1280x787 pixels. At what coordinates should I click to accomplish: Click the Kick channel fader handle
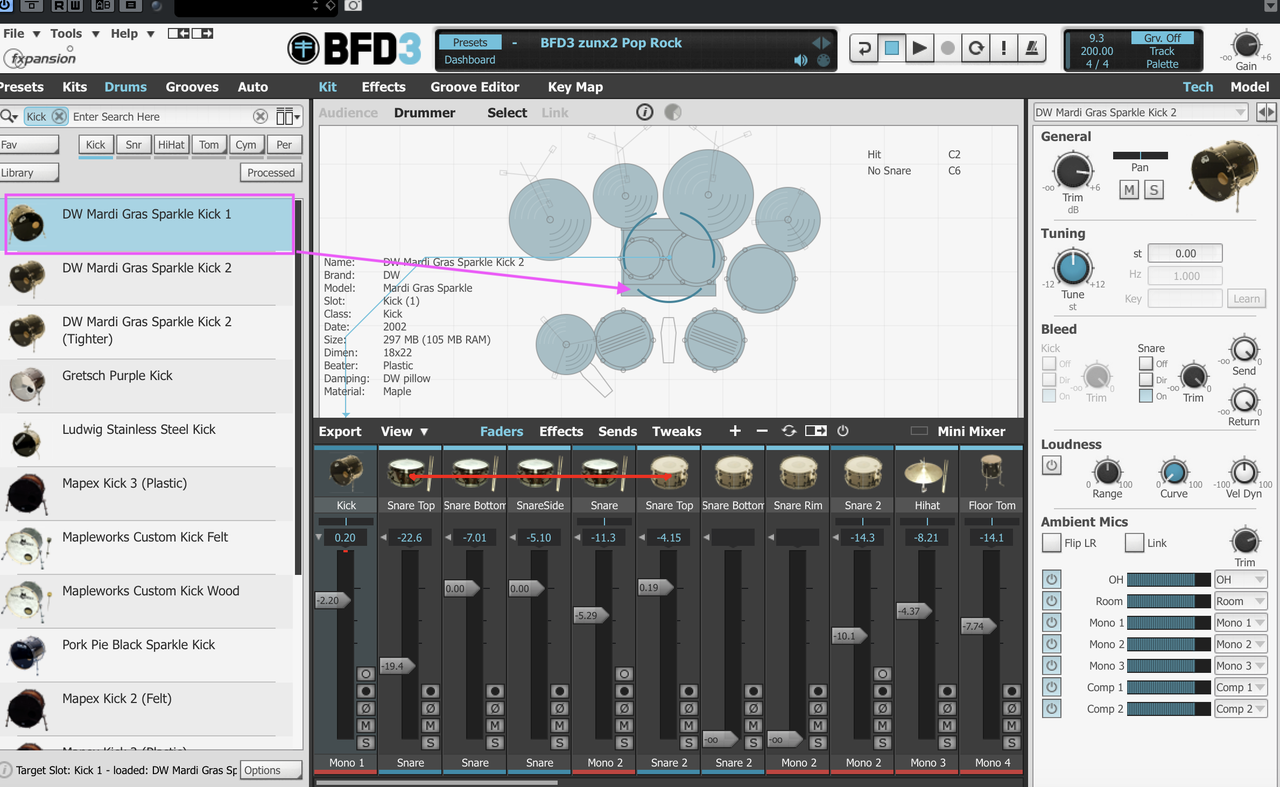(x=330, y=600)
